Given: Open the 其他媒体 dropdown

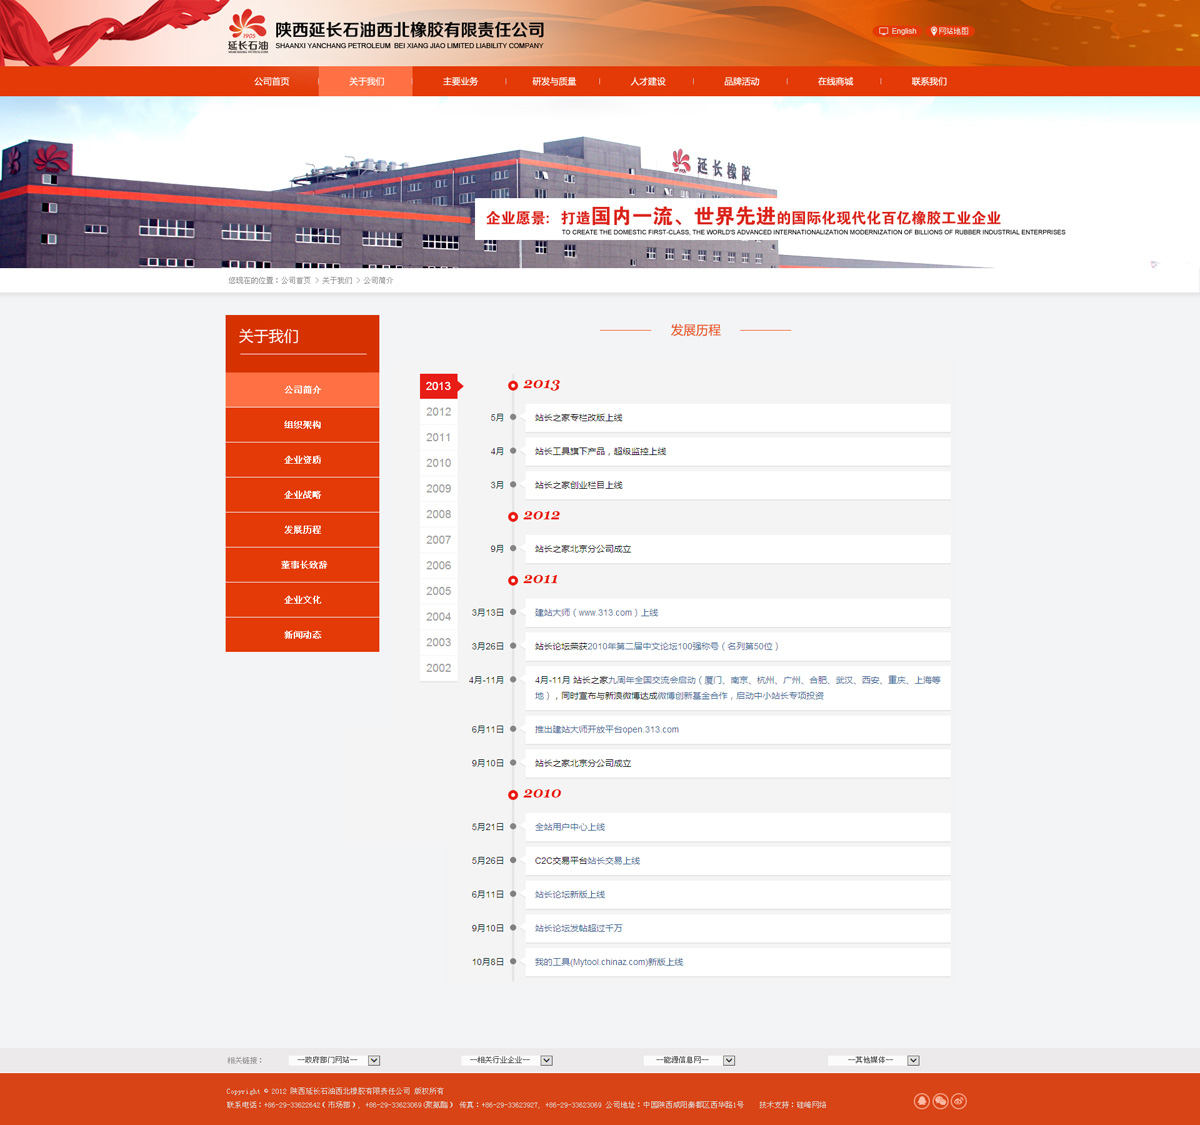Looking at the screenshot, I should 913,1060.
